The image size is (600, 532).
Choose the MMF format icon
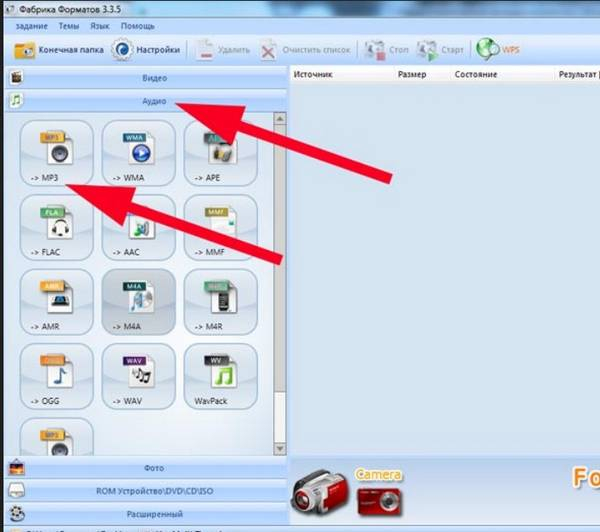[220, 227]
